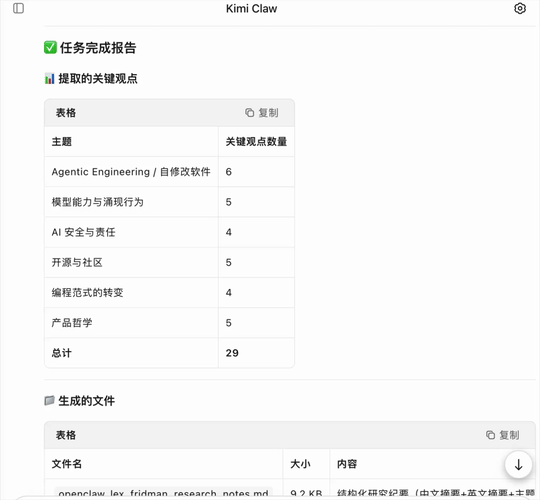The width and height of the screenshot is (540, 500).
Task: Open settings via the gear icon
Action: pyautogui.click(x=520, y=8)
